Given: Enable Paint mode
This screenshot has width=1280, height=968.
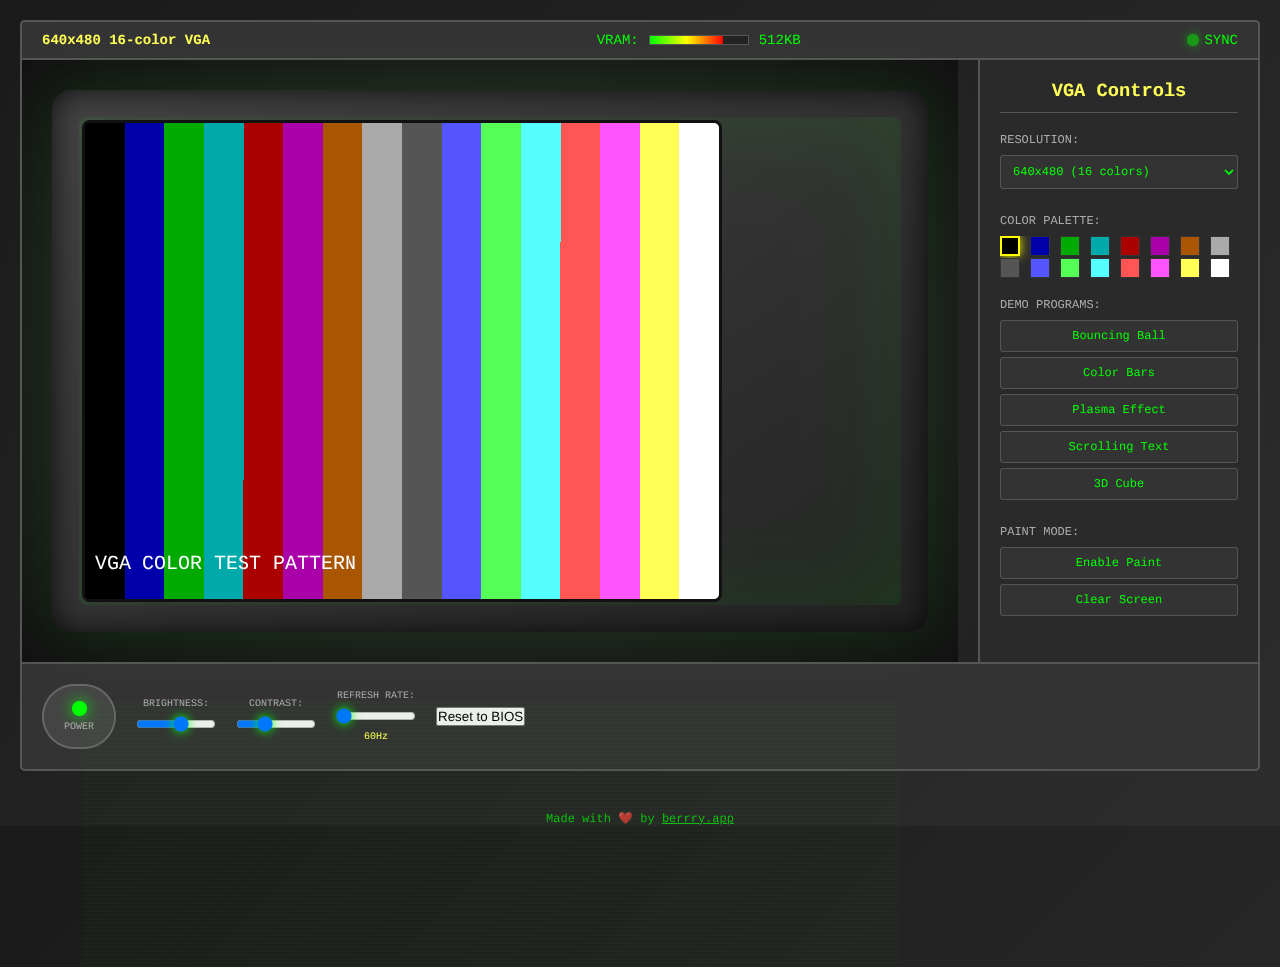Looking at the screenshot, I should click(1118, 562).
